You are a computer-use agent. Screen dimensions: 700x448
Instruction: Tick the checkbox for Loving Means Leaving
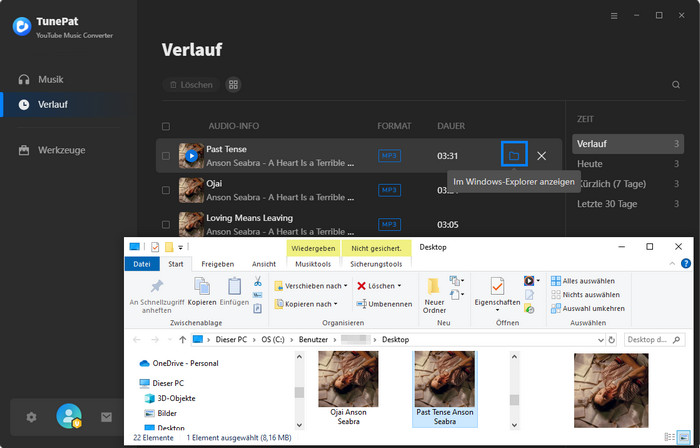point(166,224)
